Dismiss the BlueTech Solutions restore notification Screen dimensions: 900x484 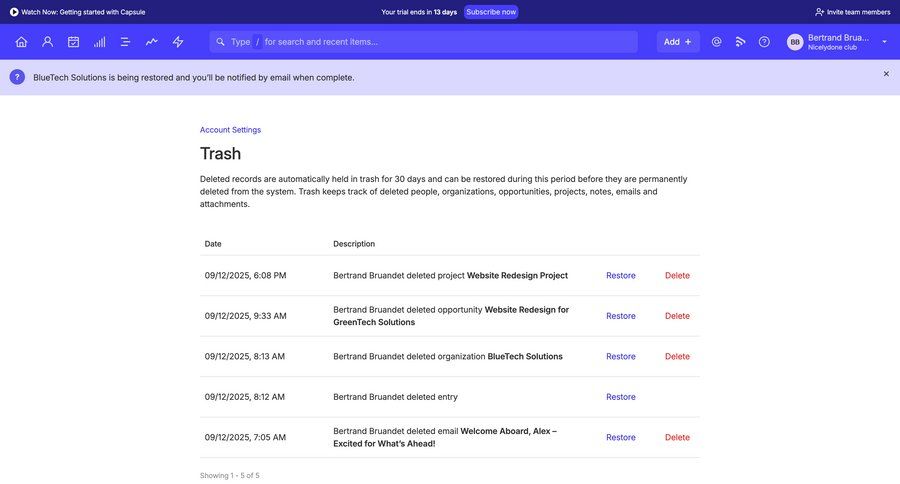pyautogui.click(x=886, y=74)
